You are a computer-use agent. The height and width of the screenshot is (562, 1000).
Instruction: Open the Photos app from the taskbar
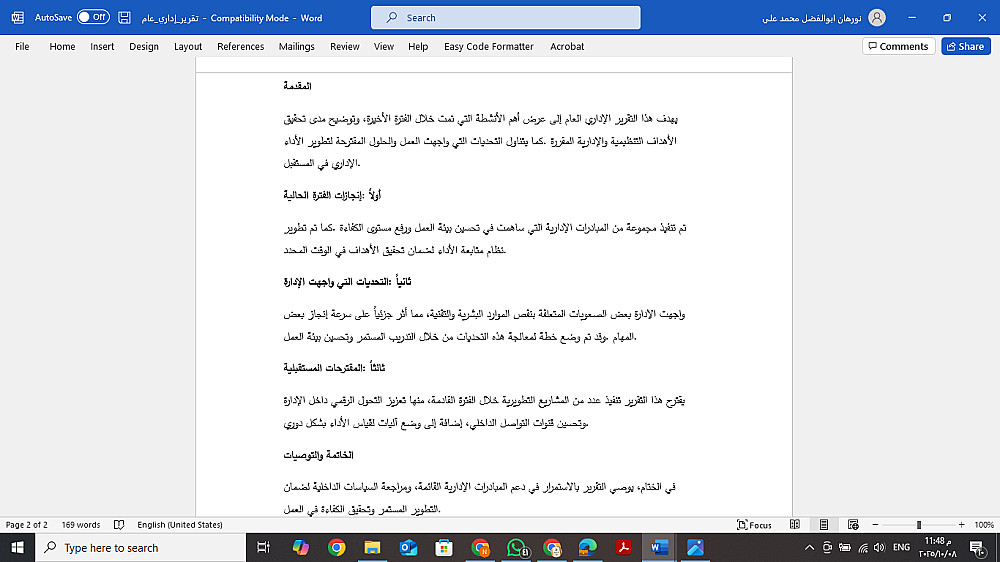coord(695,547)
